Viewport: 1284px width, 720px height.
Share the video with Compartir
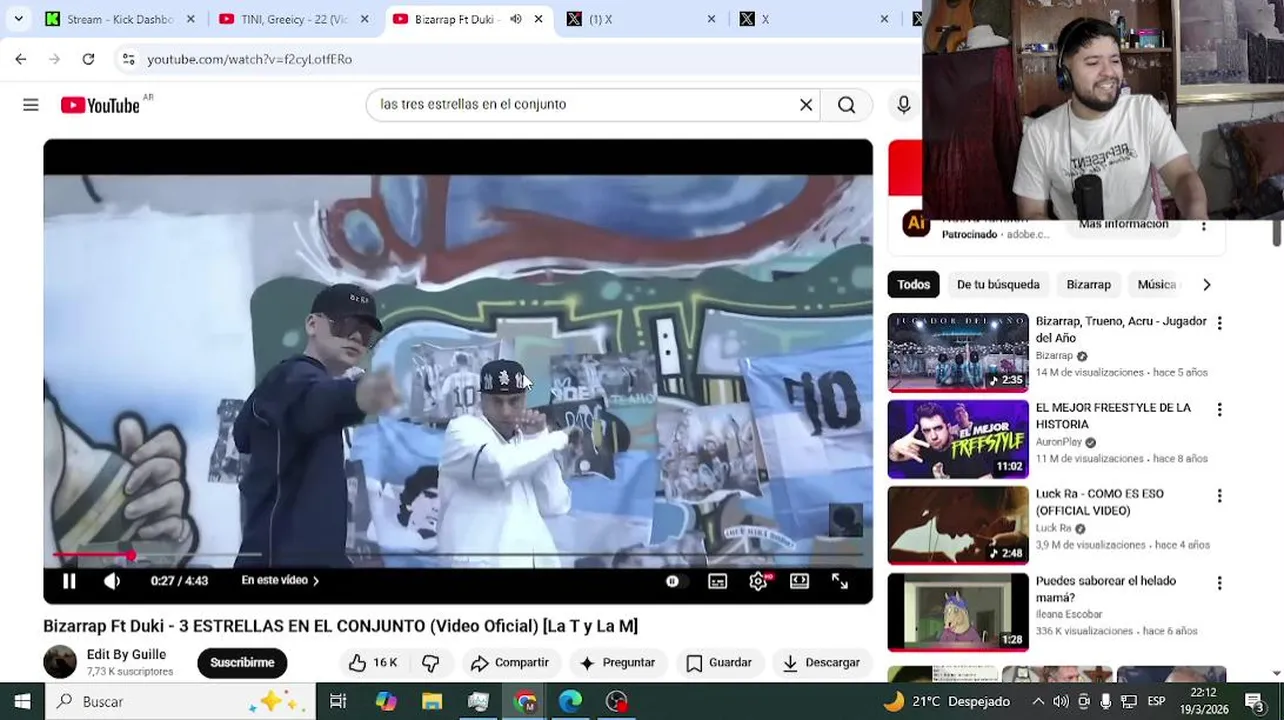pyautogui.click(x=509, y=663)
